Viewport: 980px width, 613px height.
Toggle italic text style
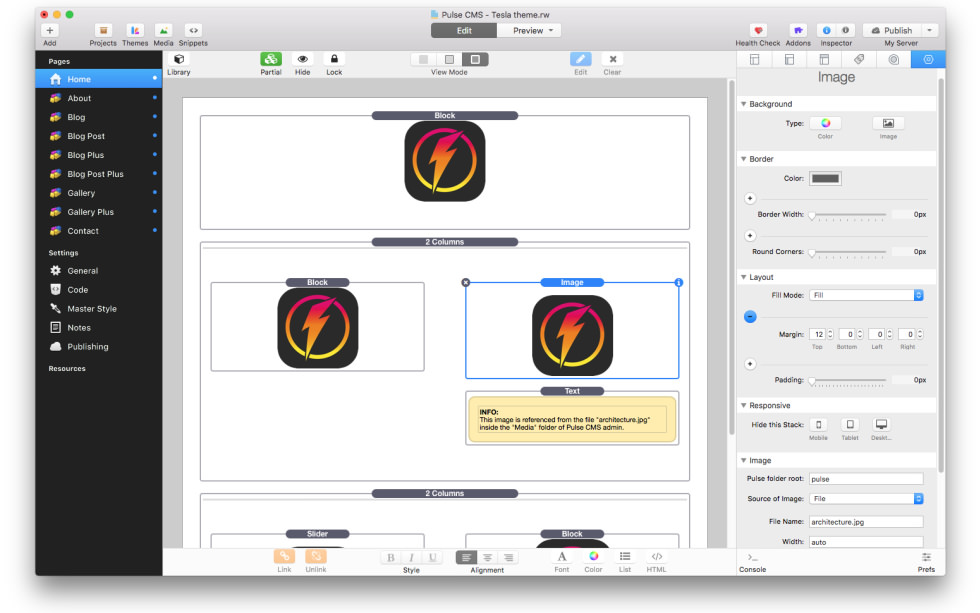pos(411,557)
